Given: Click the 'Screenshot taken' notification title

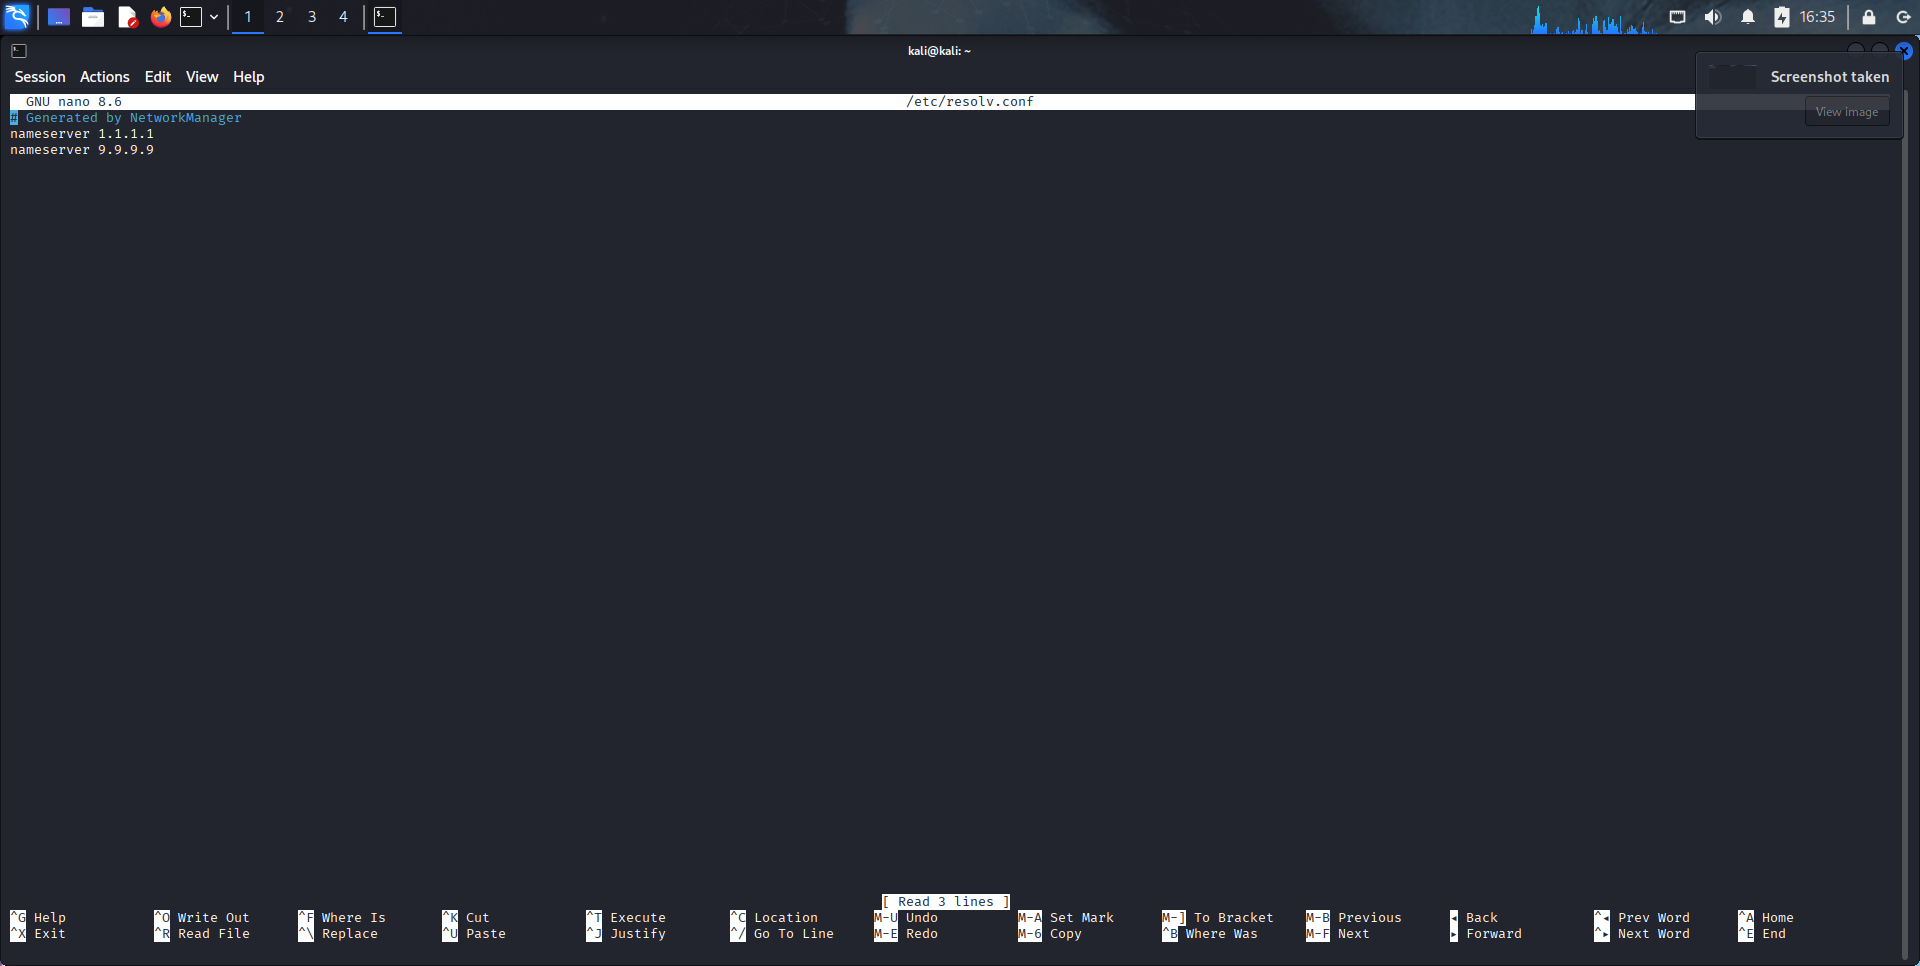Looking at the screenshot, I should [1830, 77].
